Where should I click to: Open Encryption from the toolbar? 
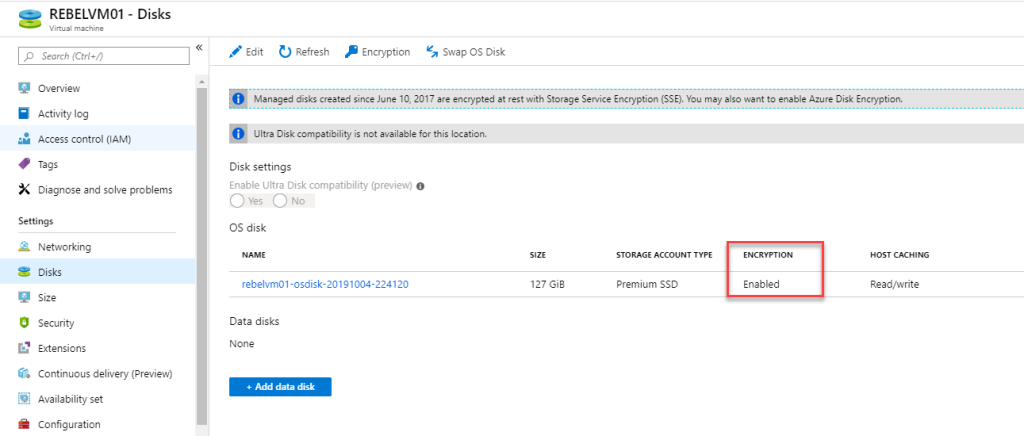377,52
